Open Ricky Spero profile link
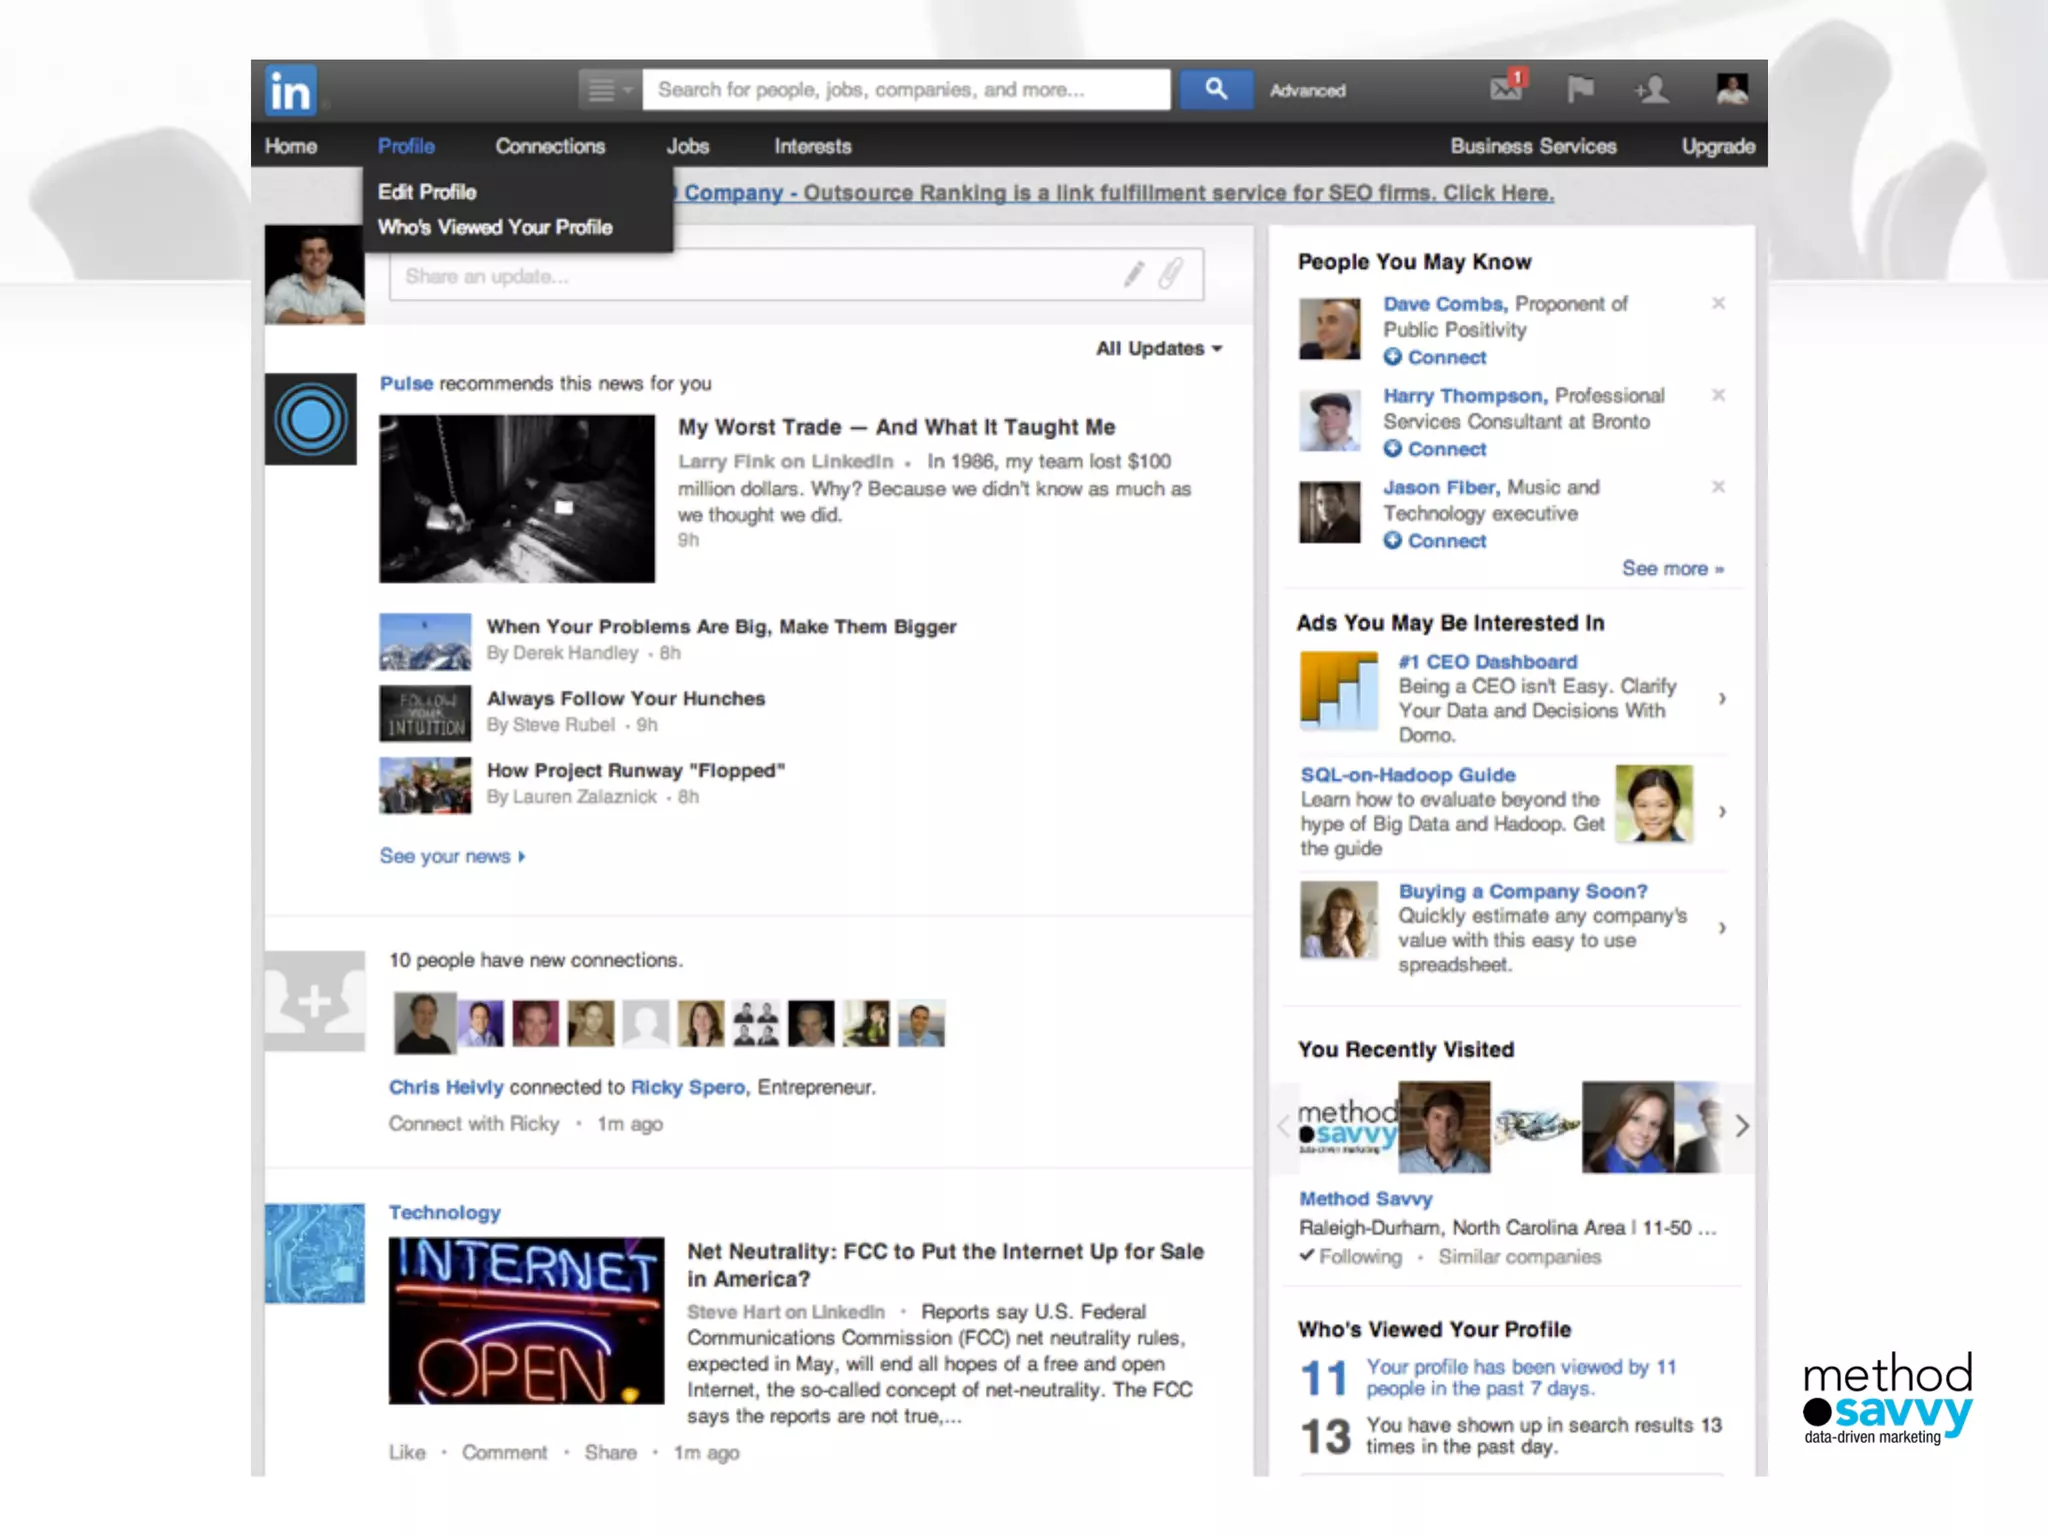Image resolution: width=2048 pixels, height=1536 pixels. click(x=688, y=1087)
